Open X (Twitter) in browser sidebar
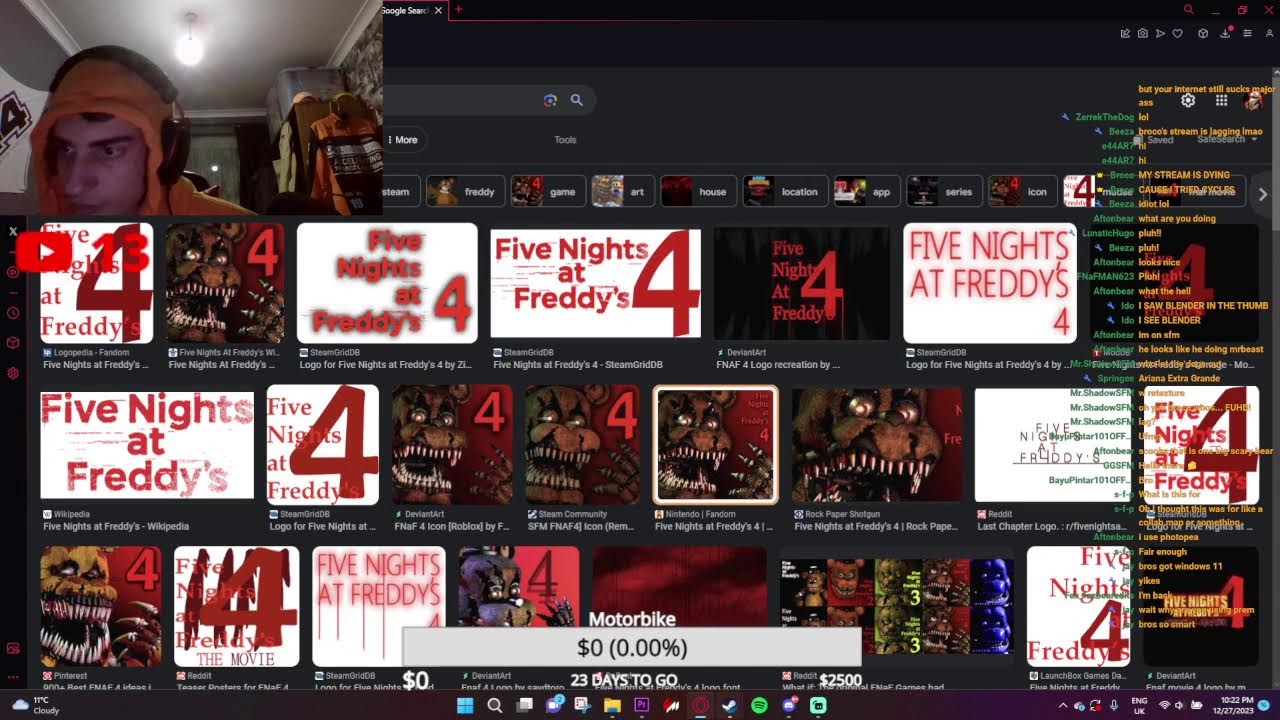 [x=13, y=231]
